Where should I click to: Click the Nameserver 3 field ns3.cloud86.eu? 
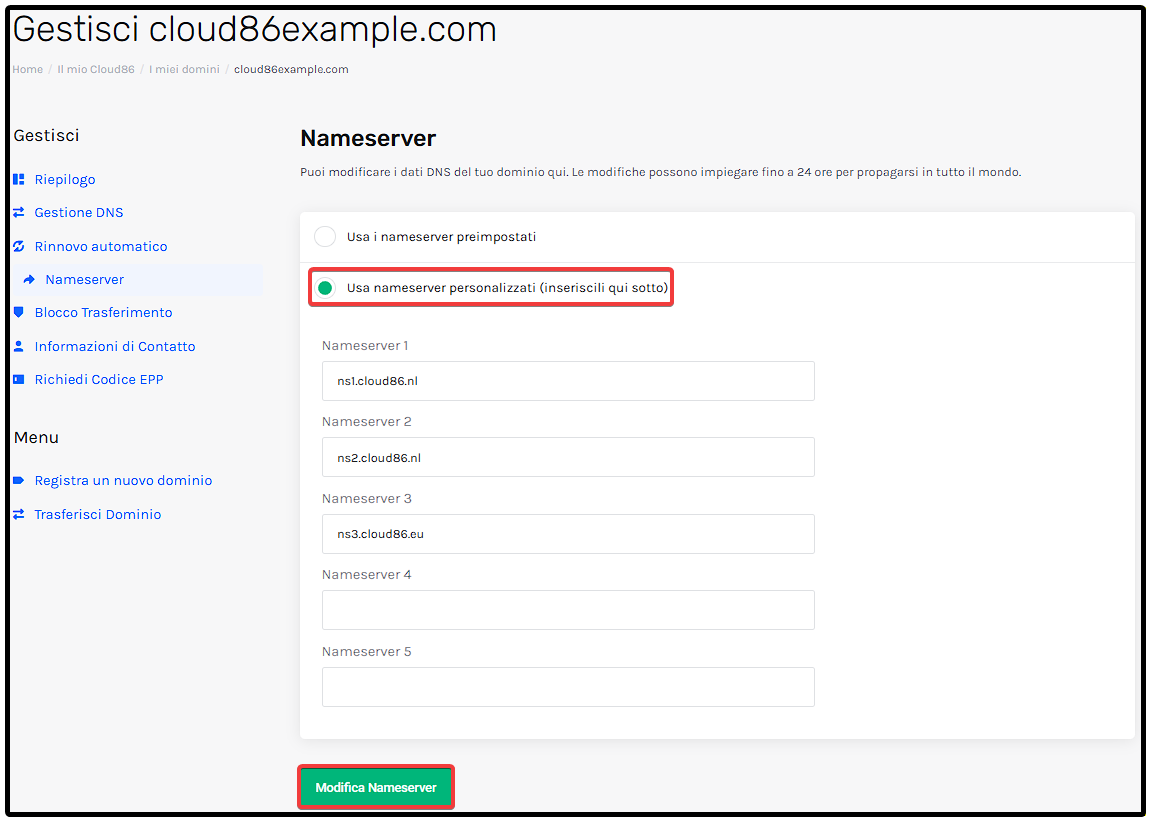568,534
